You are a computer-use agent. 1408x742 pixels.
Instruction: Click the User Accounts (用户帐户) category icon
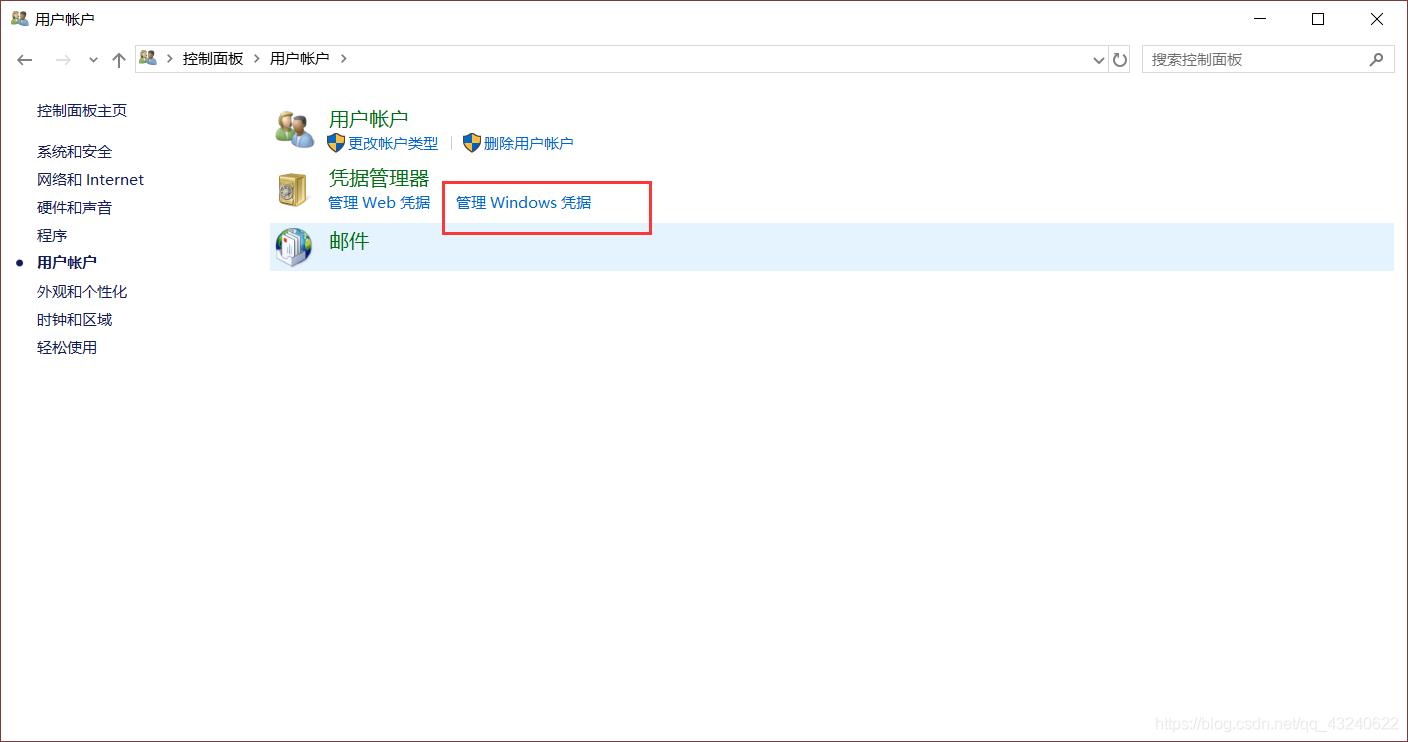[x=294, y=128]
